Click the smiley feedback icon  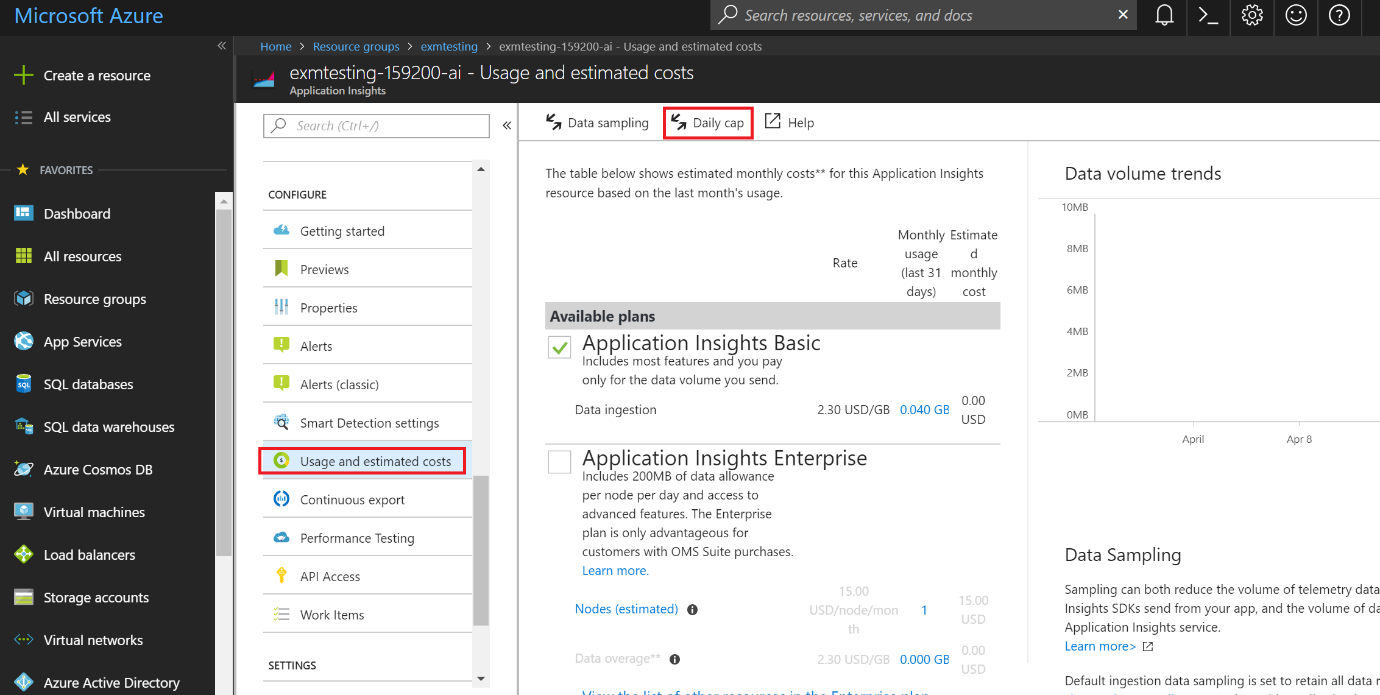1296,15
